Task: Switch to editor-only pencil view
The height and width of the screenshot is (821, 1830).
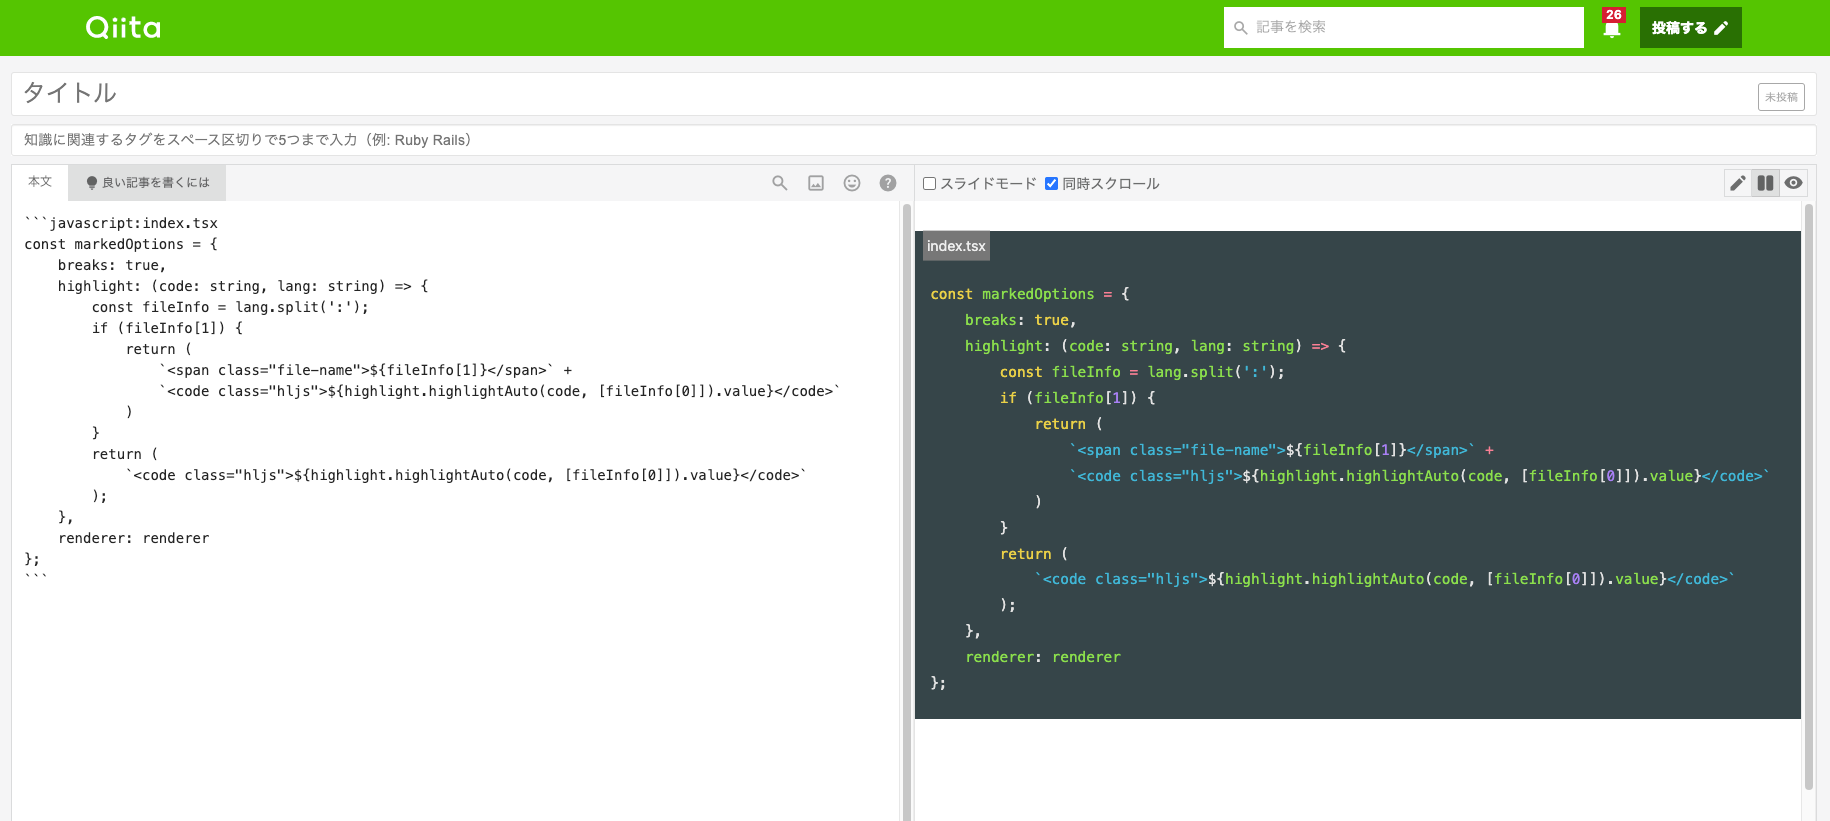Action: (1738, 183)
